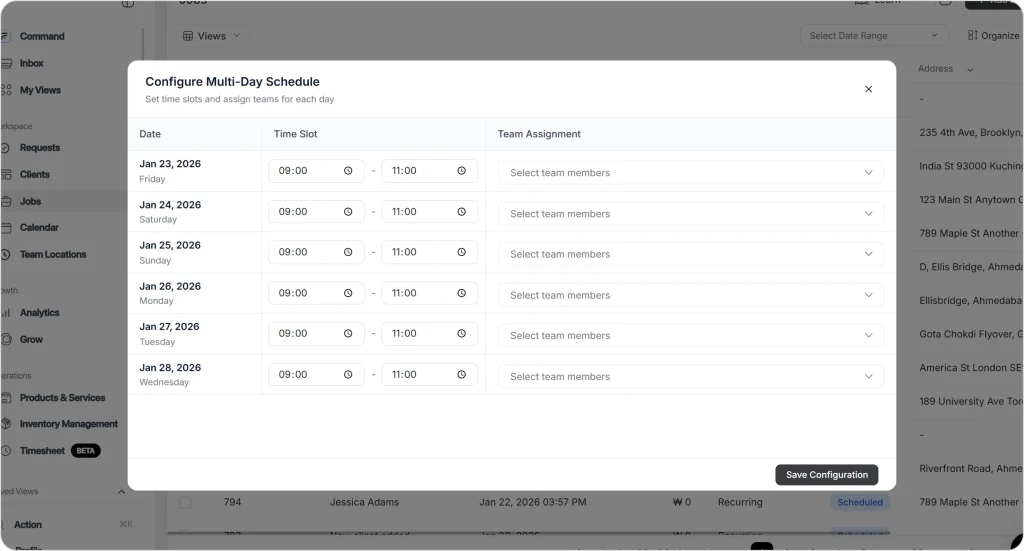
Task: Open Team Locations page
Action: tap(53, 254)
